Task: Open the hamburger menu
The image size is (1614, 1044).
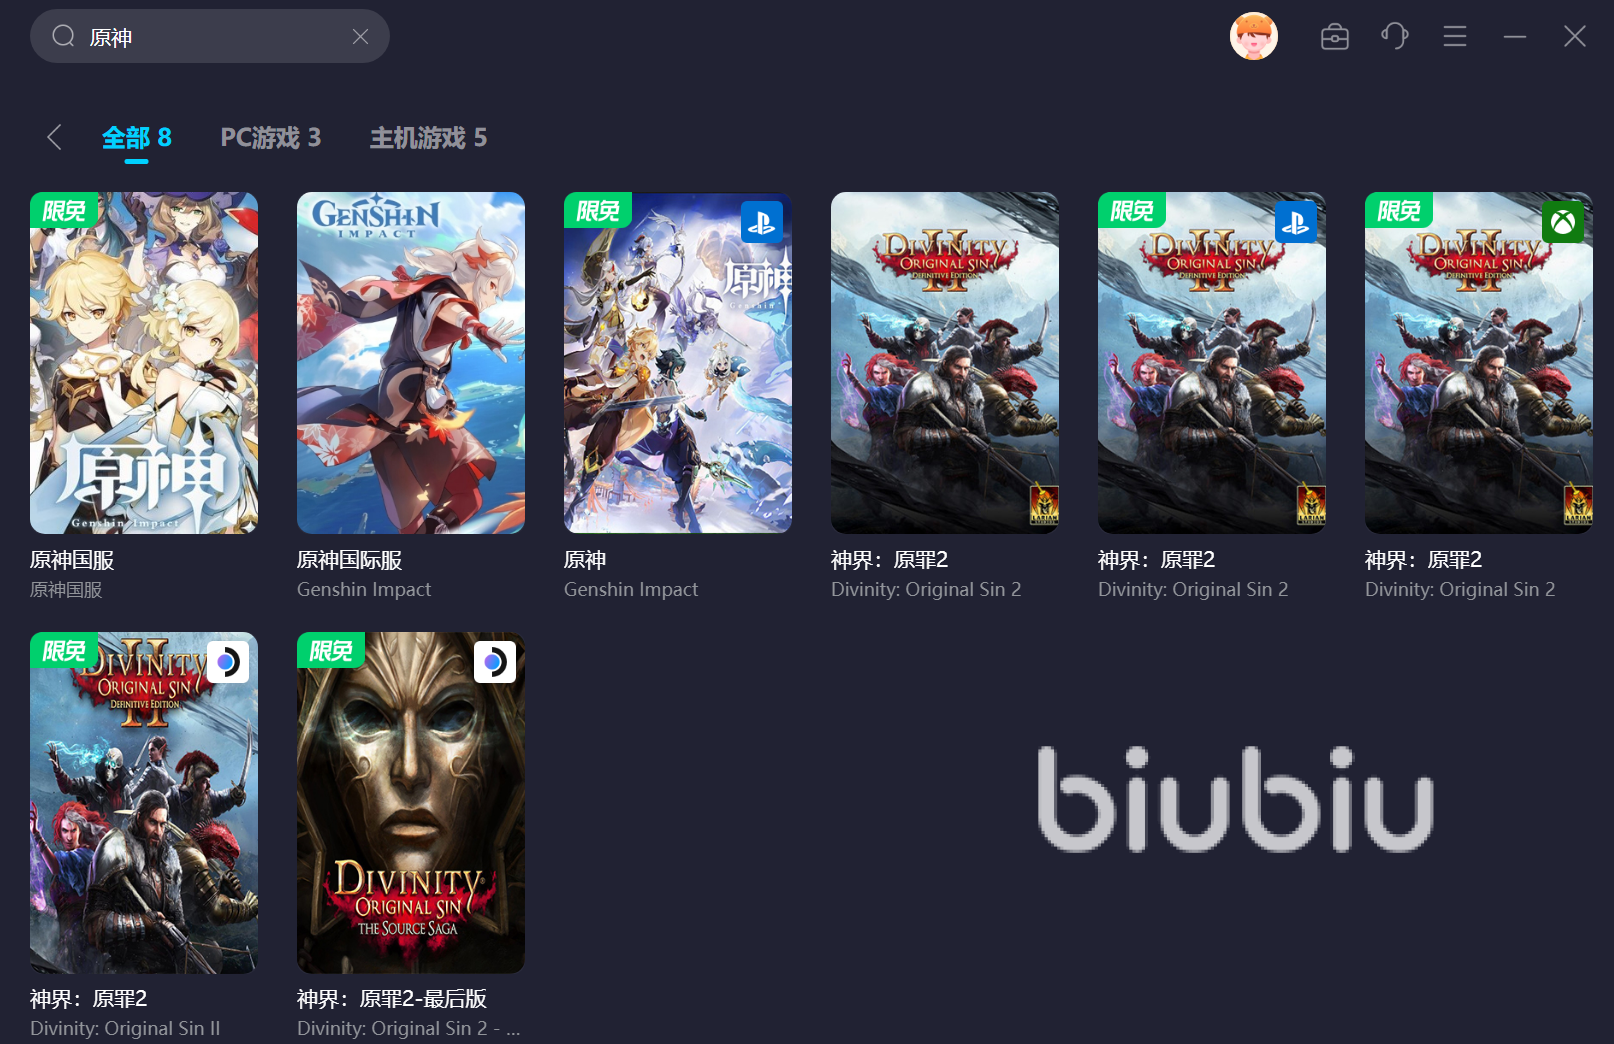Action: (1455, 37)
